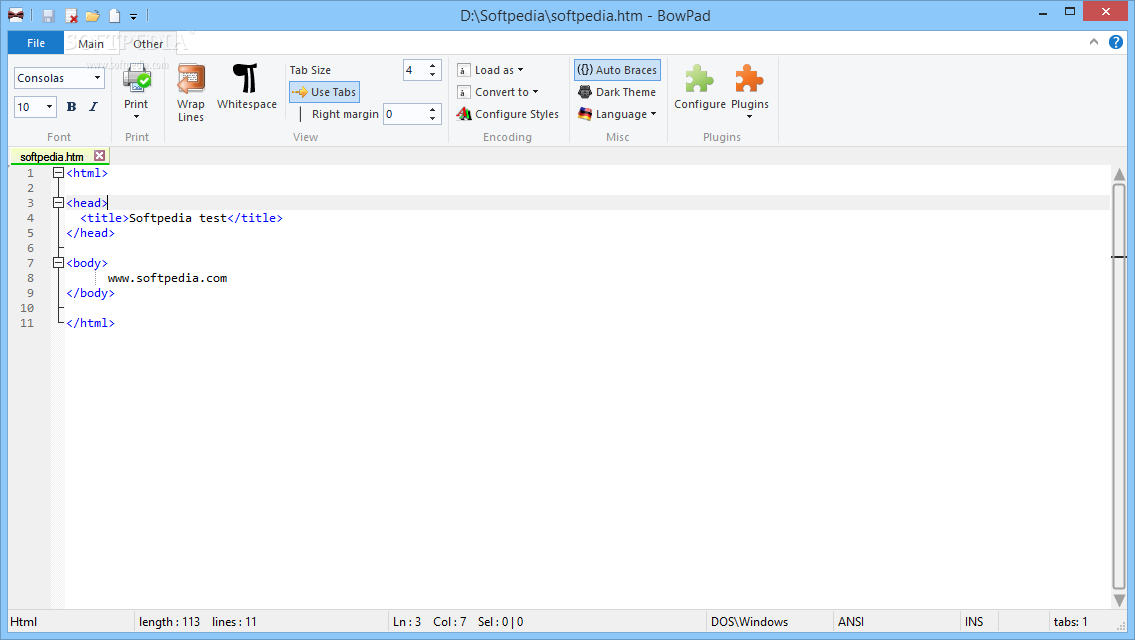Click line number 5 in the margin
The width and height of the screenshot is (1135, 640).
click(x=30, y=233)
